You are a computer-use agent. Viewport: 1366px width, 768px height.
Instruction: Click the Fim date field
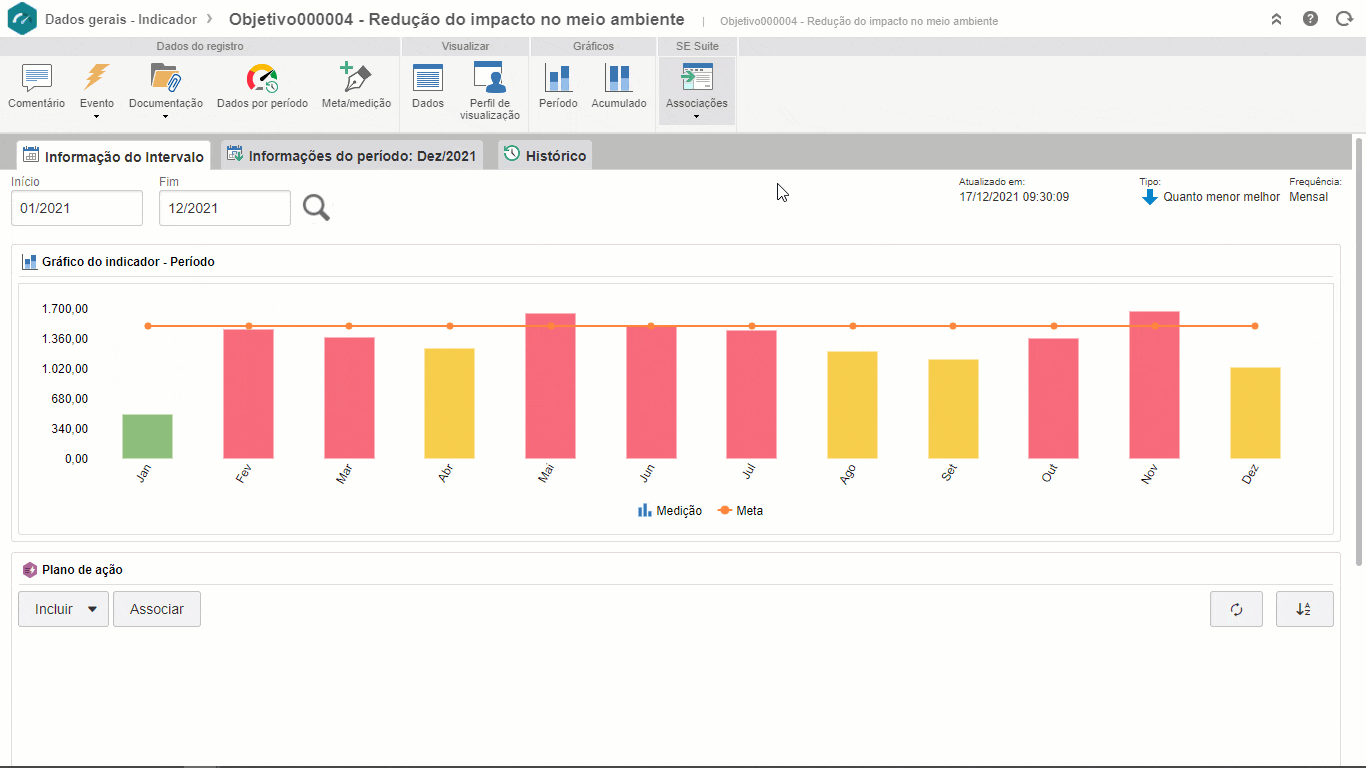(225, 208)
